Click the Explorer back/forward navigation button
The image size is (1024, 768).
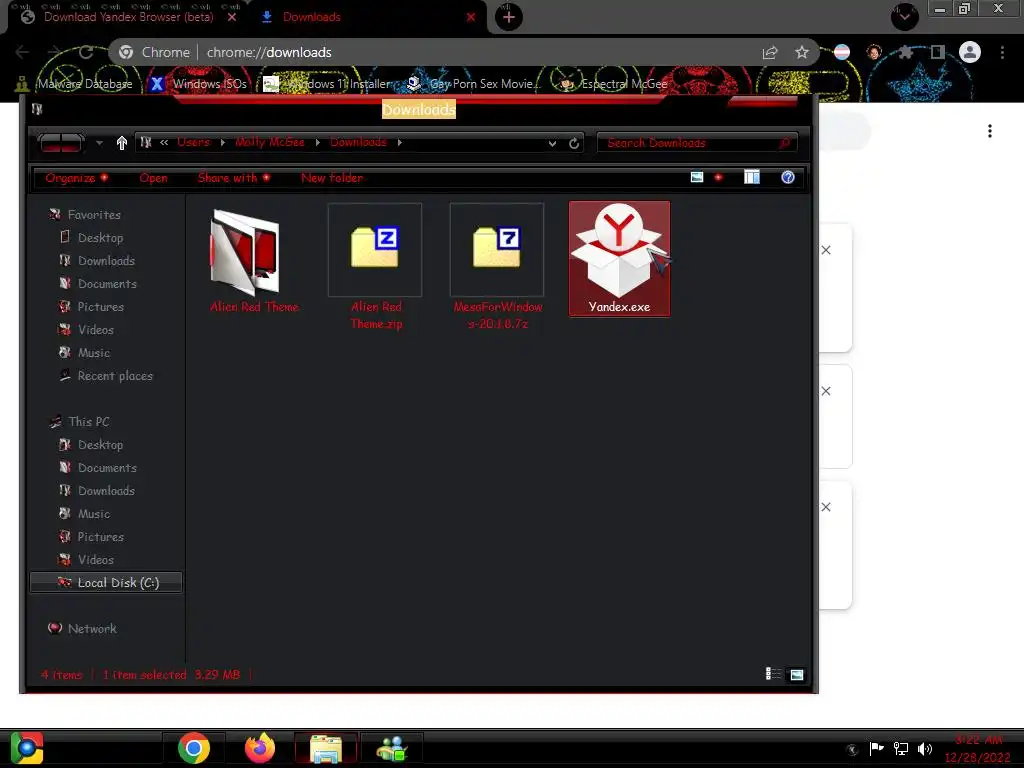pyautogui.click(x=61, y=142)
